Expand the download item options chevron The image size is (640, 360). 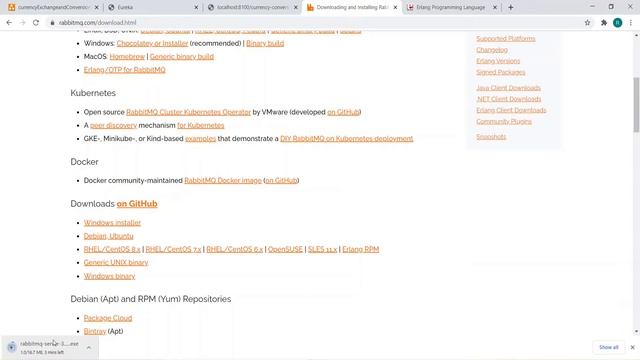click(89, 347)
